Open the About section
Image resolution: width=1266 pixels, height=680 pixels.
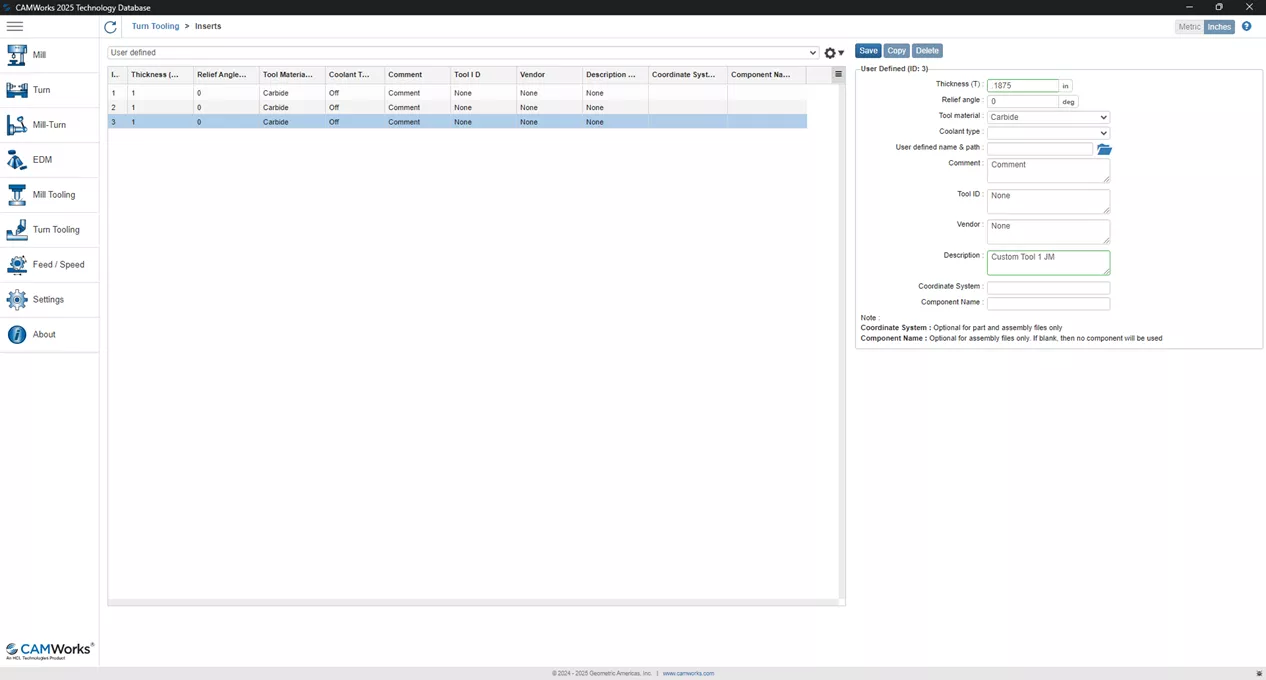click(44, 334)
